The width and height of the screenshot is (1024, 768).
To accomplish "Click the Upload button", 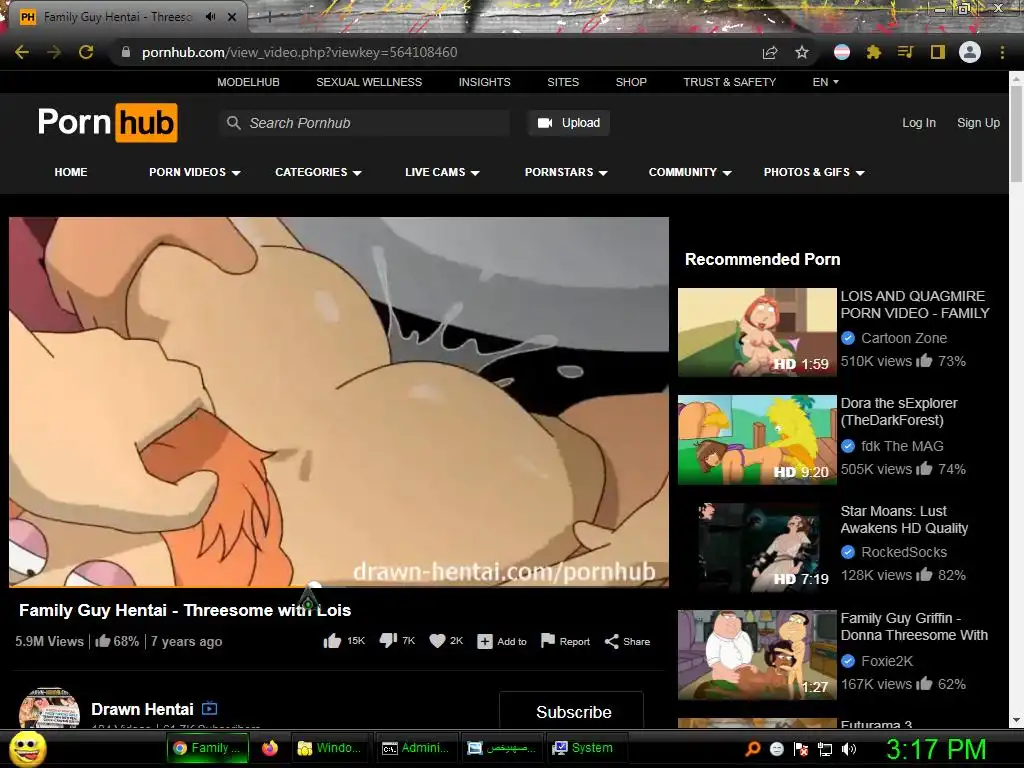I will pyautogui.click(x=569, y=123).
